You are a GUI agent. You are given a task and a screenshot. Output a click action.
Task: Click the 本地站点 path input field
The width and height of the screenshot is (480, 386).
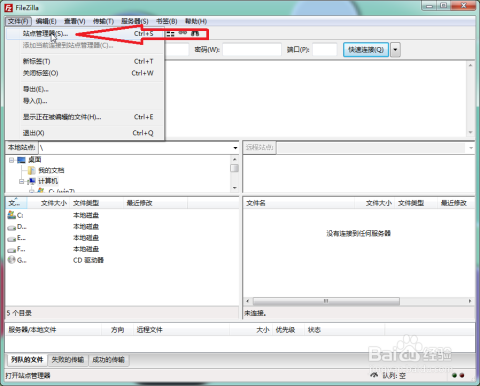[x=135, y=148]
